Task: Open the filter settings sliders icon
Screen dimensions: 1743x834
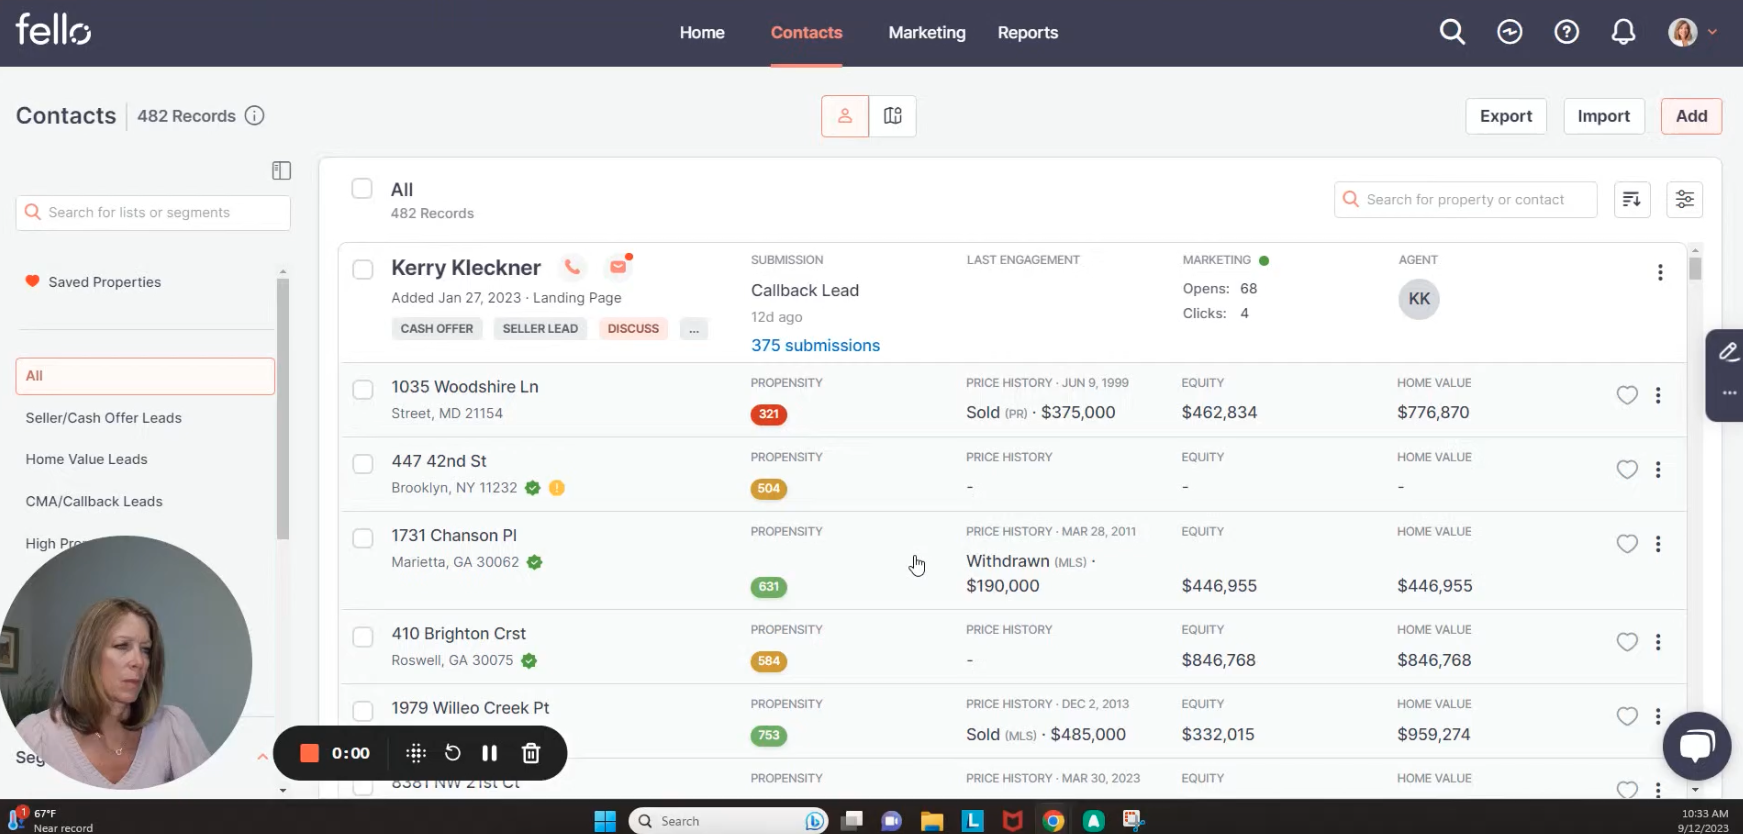Action: pos(1684,199)
